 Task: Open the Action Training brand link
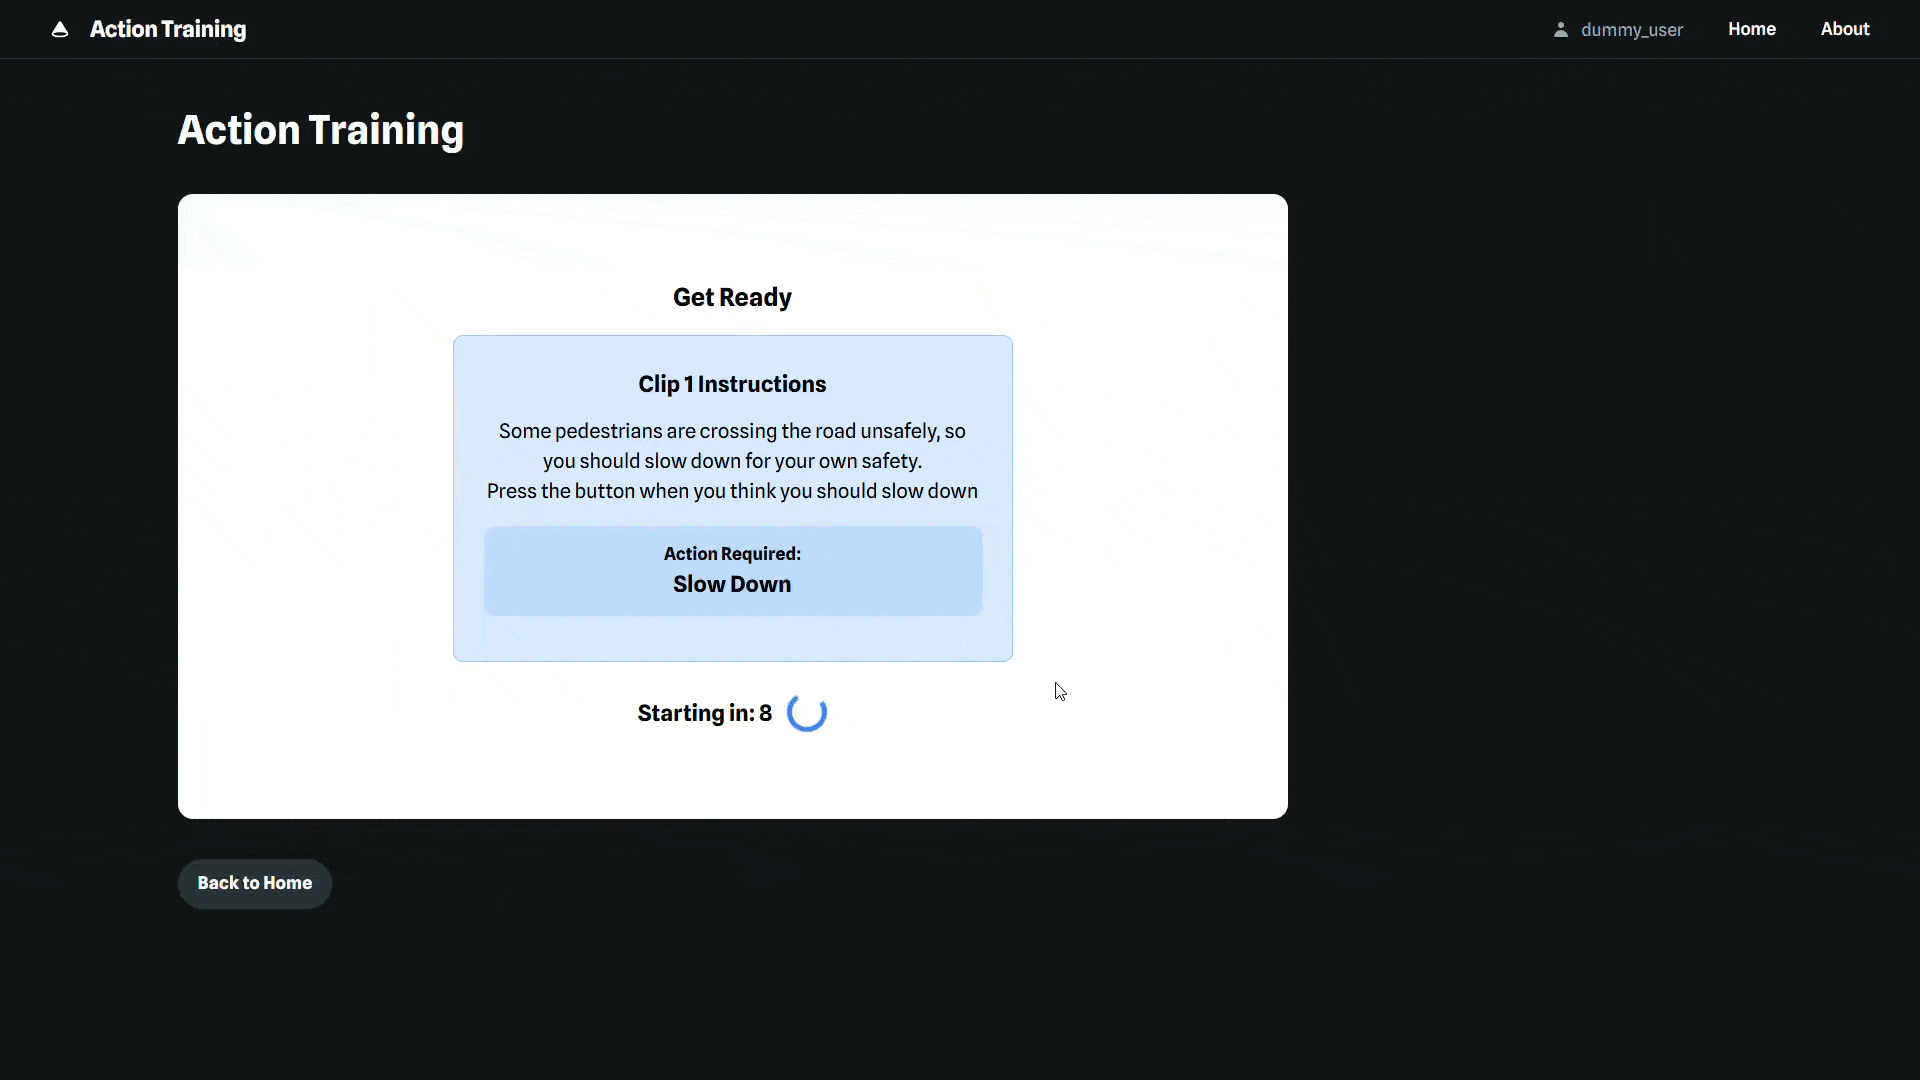(x=168, y=30)
